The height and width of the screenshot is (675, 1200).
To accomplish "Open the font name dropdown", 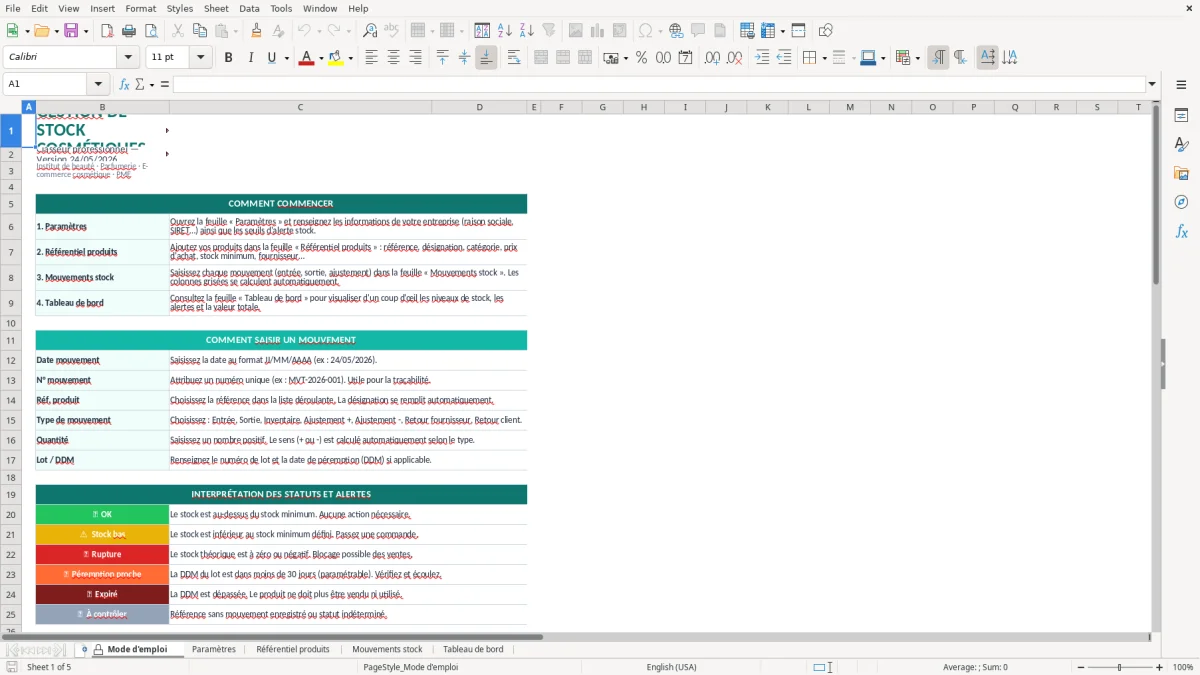I will coord(127,58).
